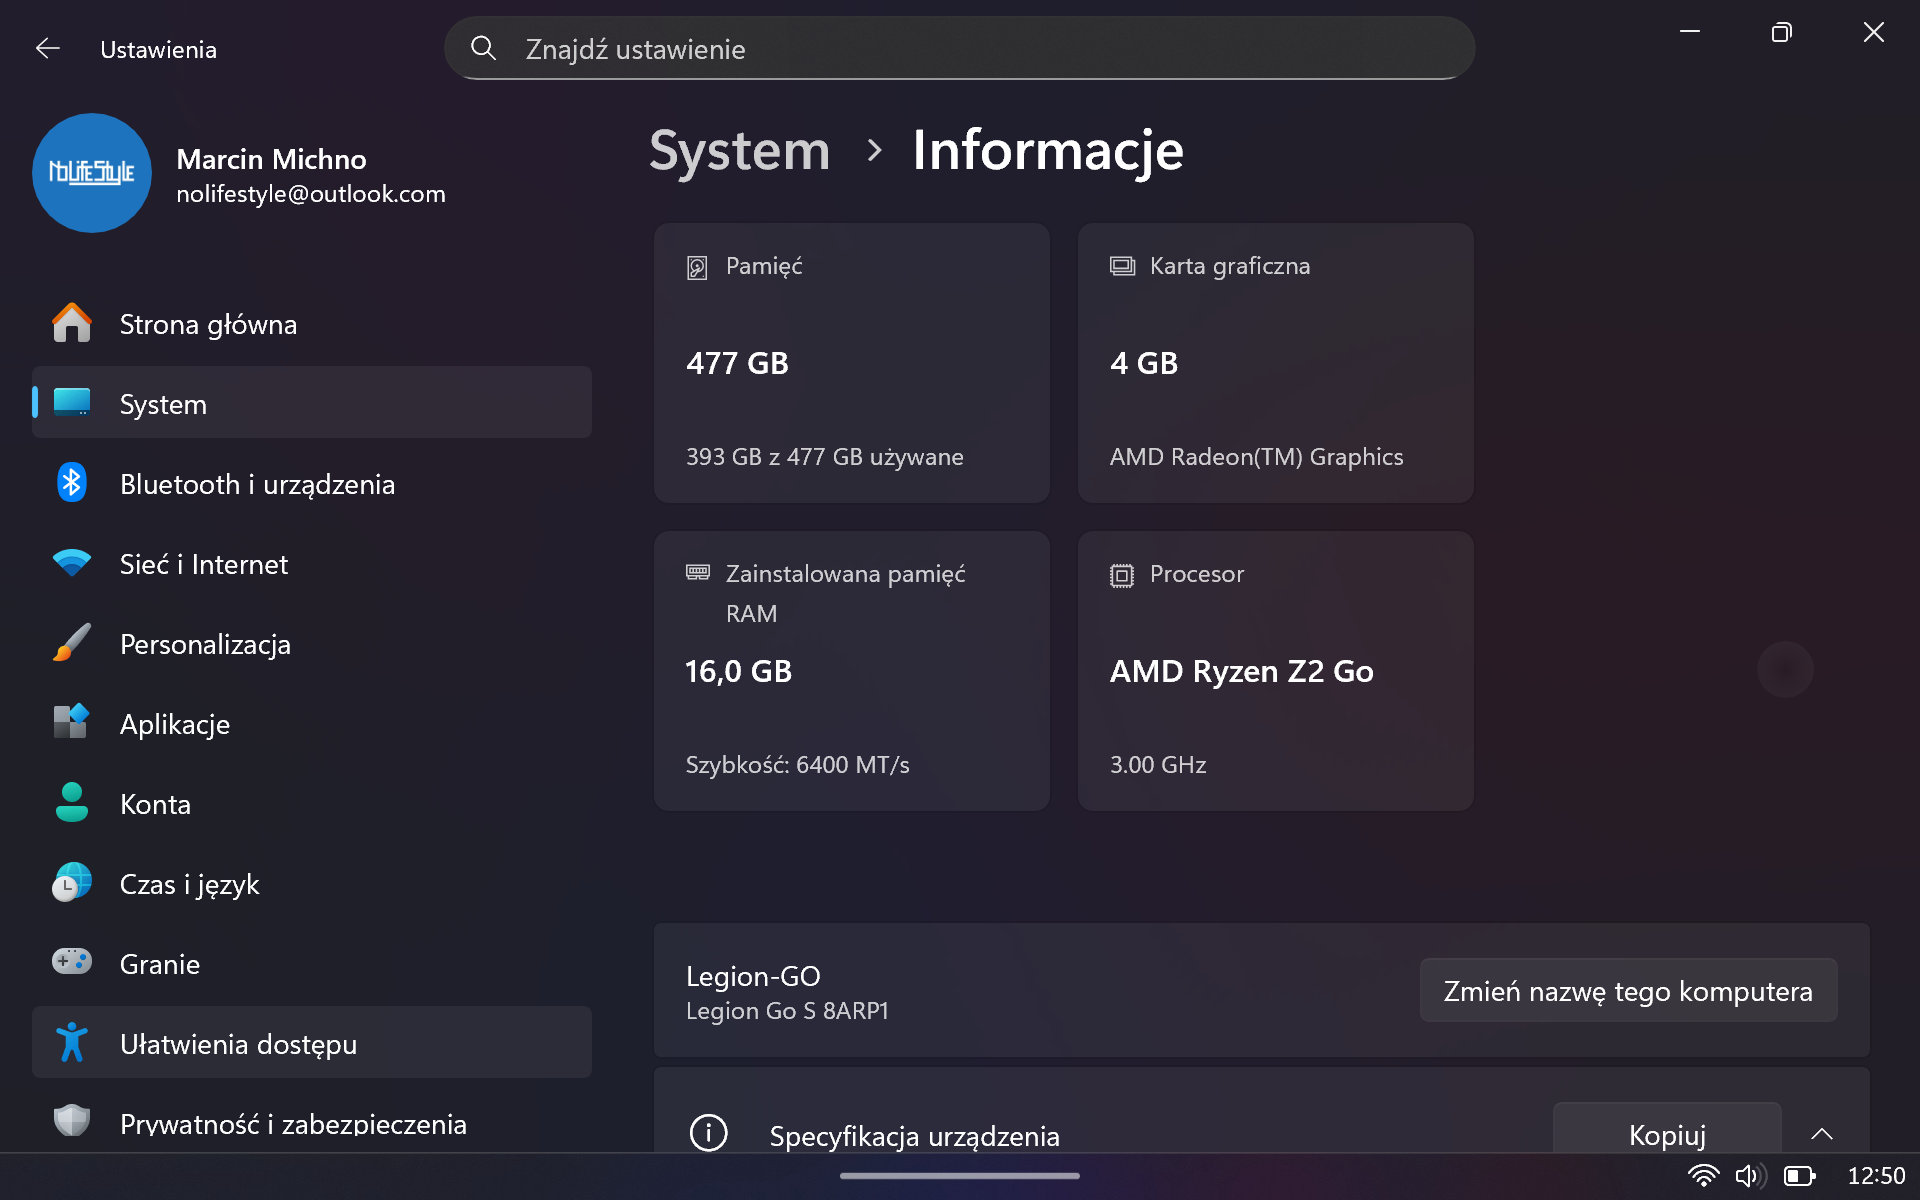
Task: Open Personalizacja via paintbrush icon
Action: click(x=72, y=643)
